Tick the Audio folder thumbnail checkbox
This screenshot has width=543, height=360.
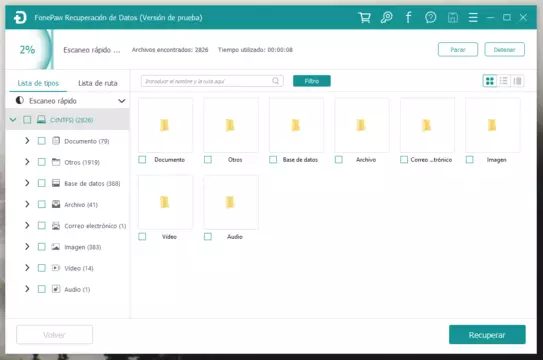(x=208, y=236)
